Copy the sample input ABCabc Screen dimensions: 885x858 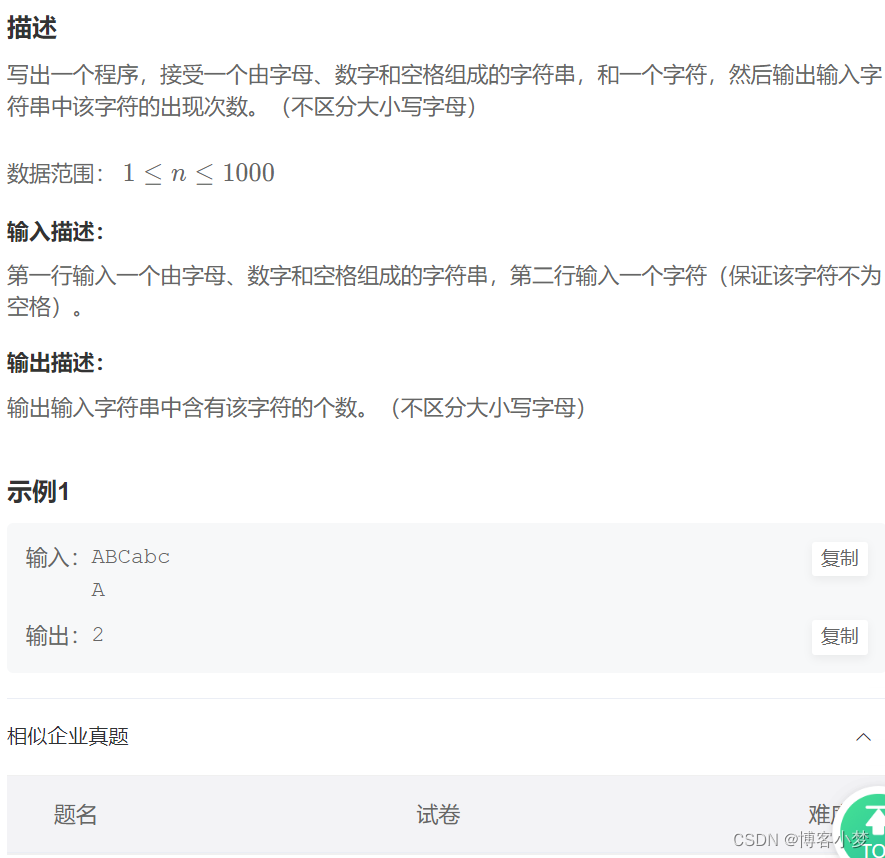pyautogui.click(x=839, y=559)
